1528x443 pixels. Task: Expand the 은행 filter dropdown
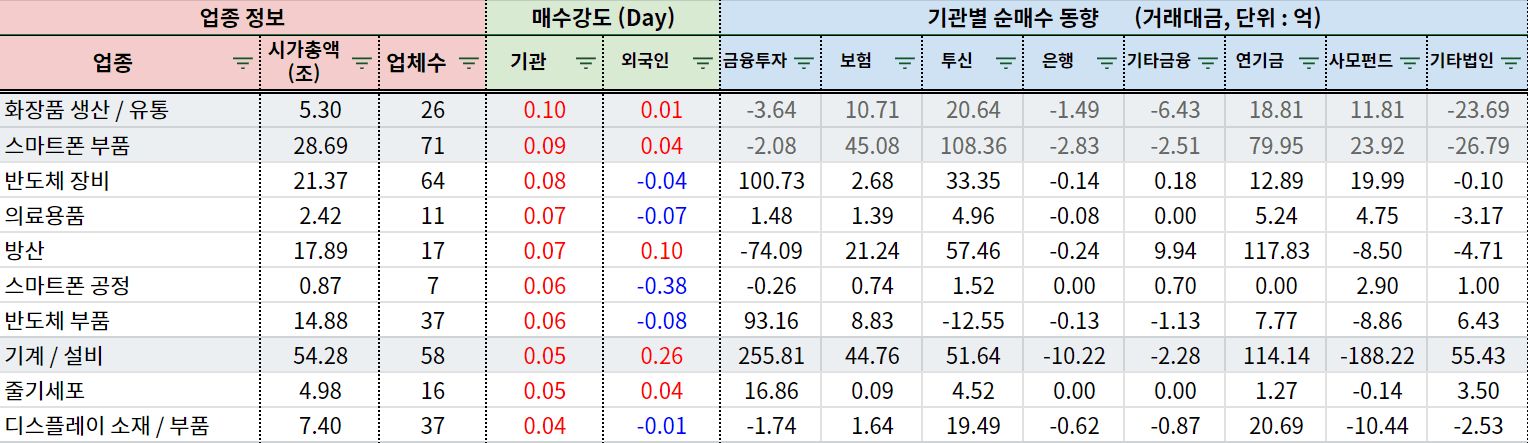[1106, 62]
